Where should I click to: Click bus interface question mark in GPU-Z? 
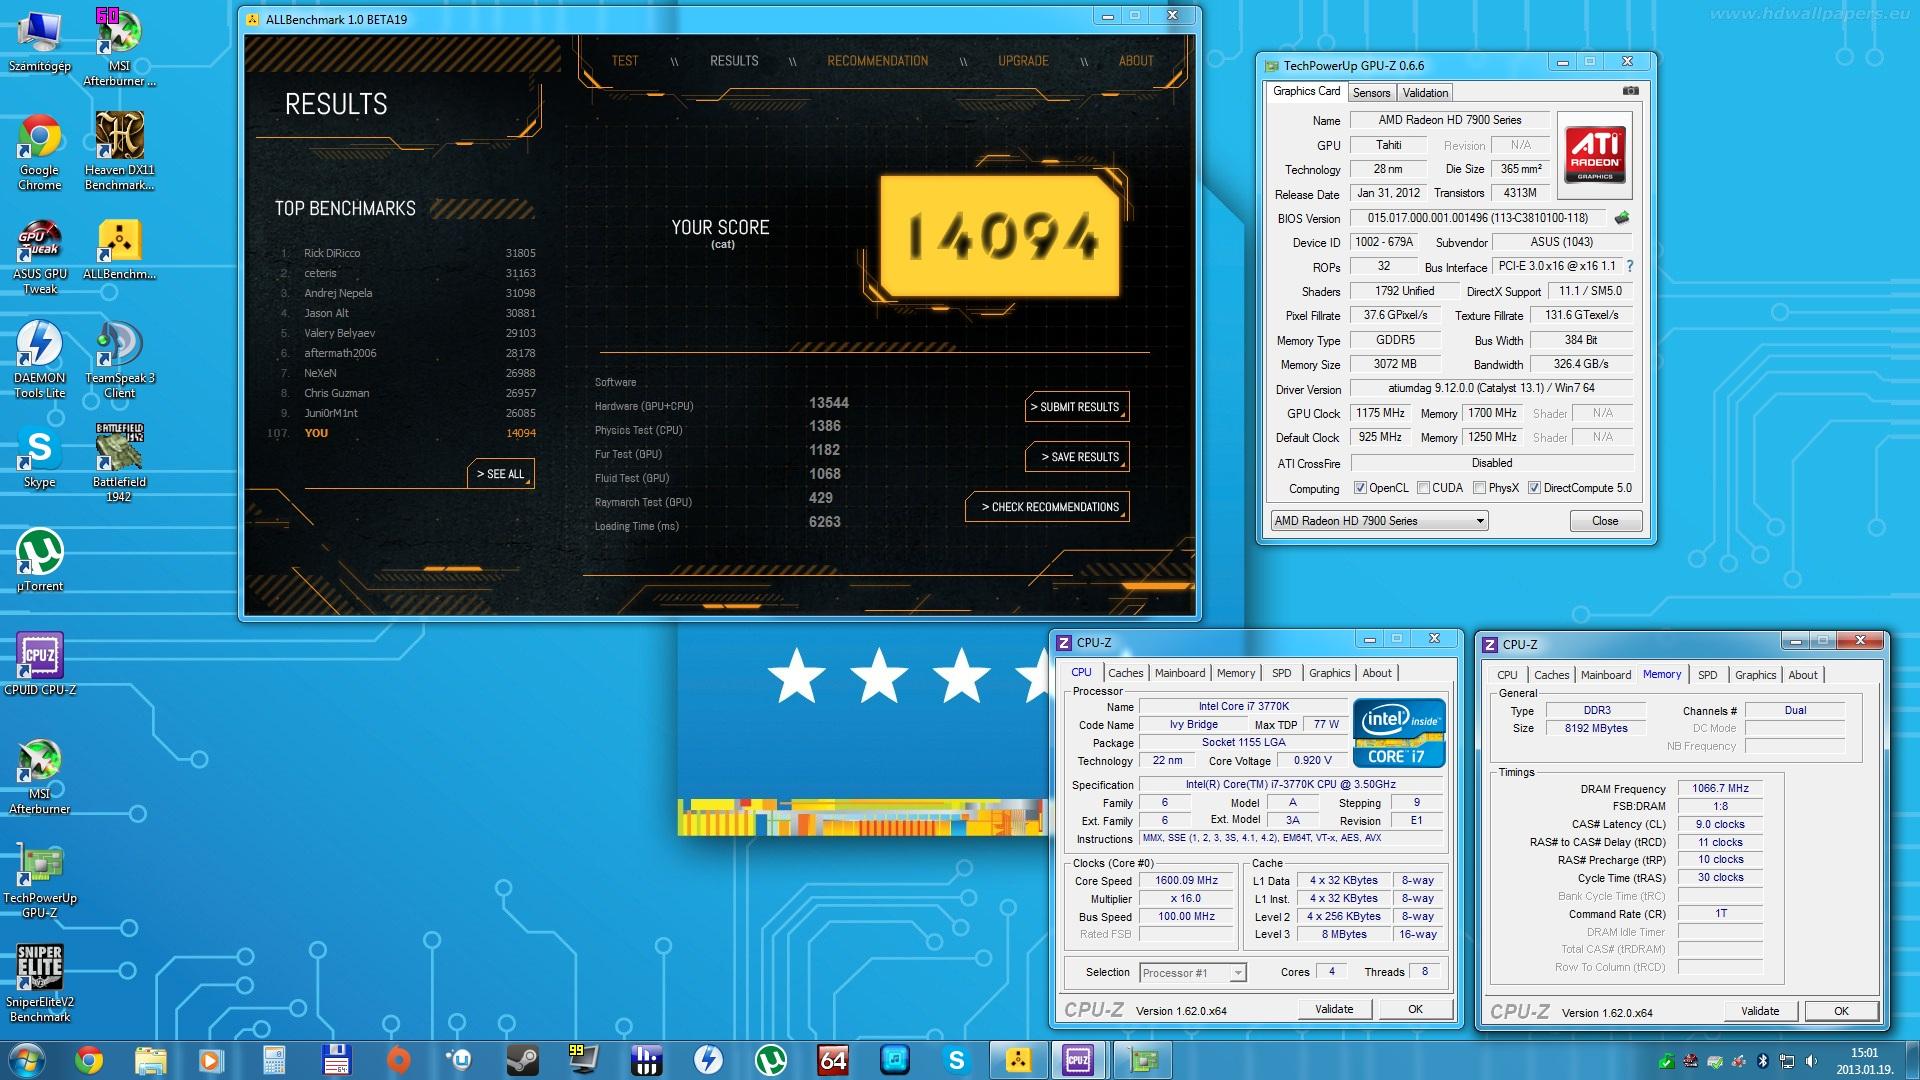point(1630,266)
